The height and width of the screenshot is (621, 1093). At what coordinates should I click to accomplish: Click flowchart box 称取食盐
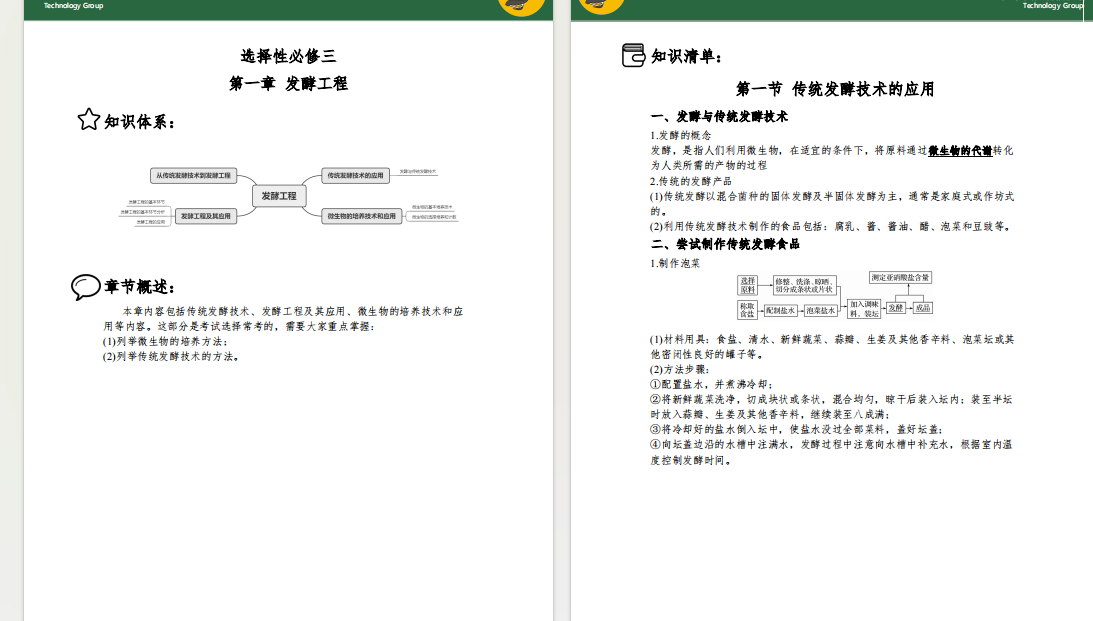(747, 310)
